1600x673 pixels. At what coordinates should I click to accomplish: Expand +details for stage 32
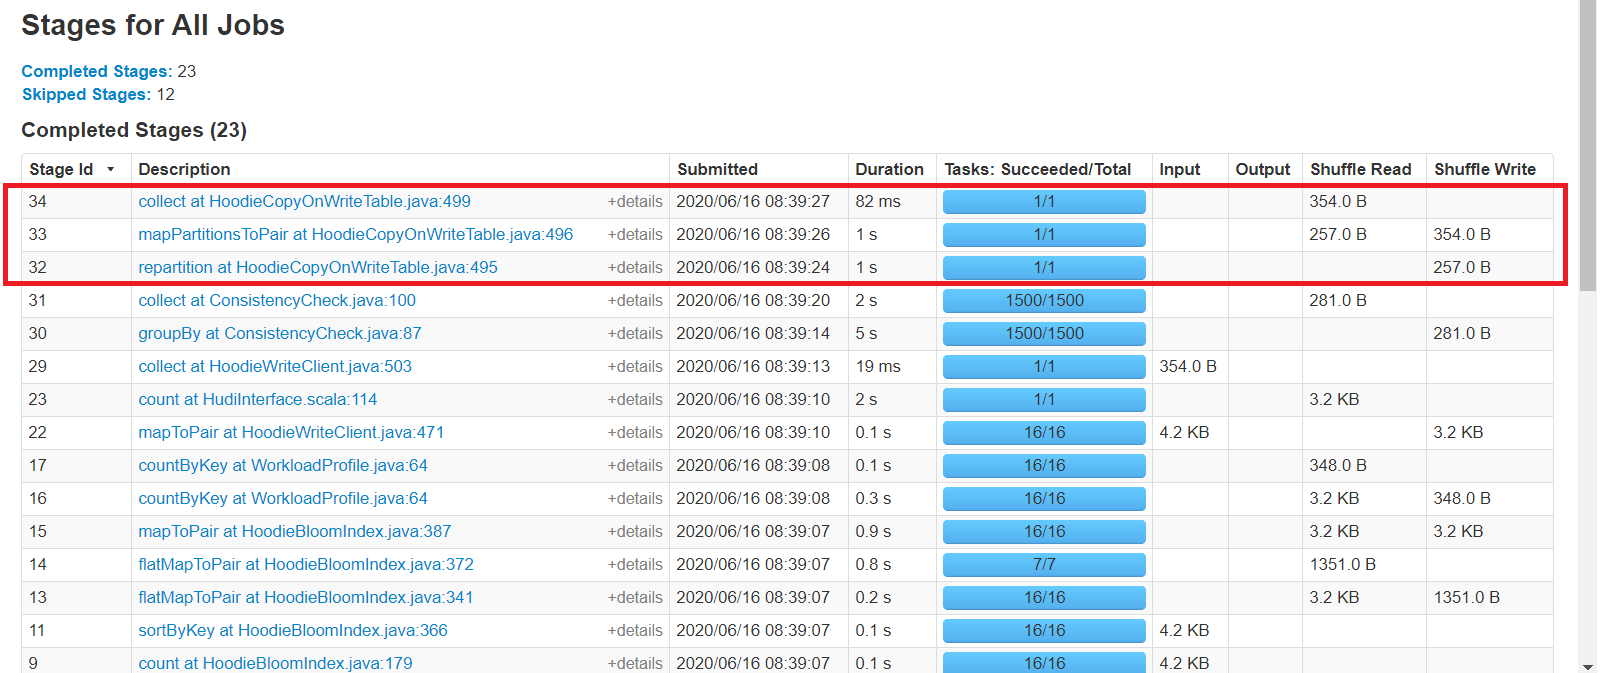click(x=635, y=267)
